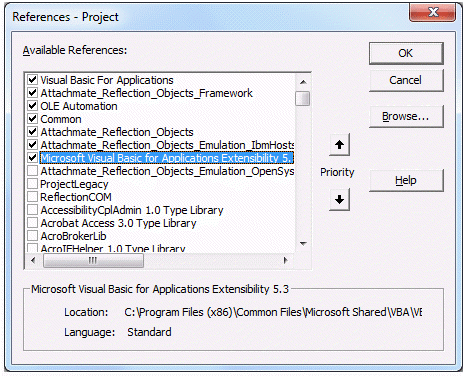Click the Location path text
The image size is (463, 376).
[x=273, y=312]
